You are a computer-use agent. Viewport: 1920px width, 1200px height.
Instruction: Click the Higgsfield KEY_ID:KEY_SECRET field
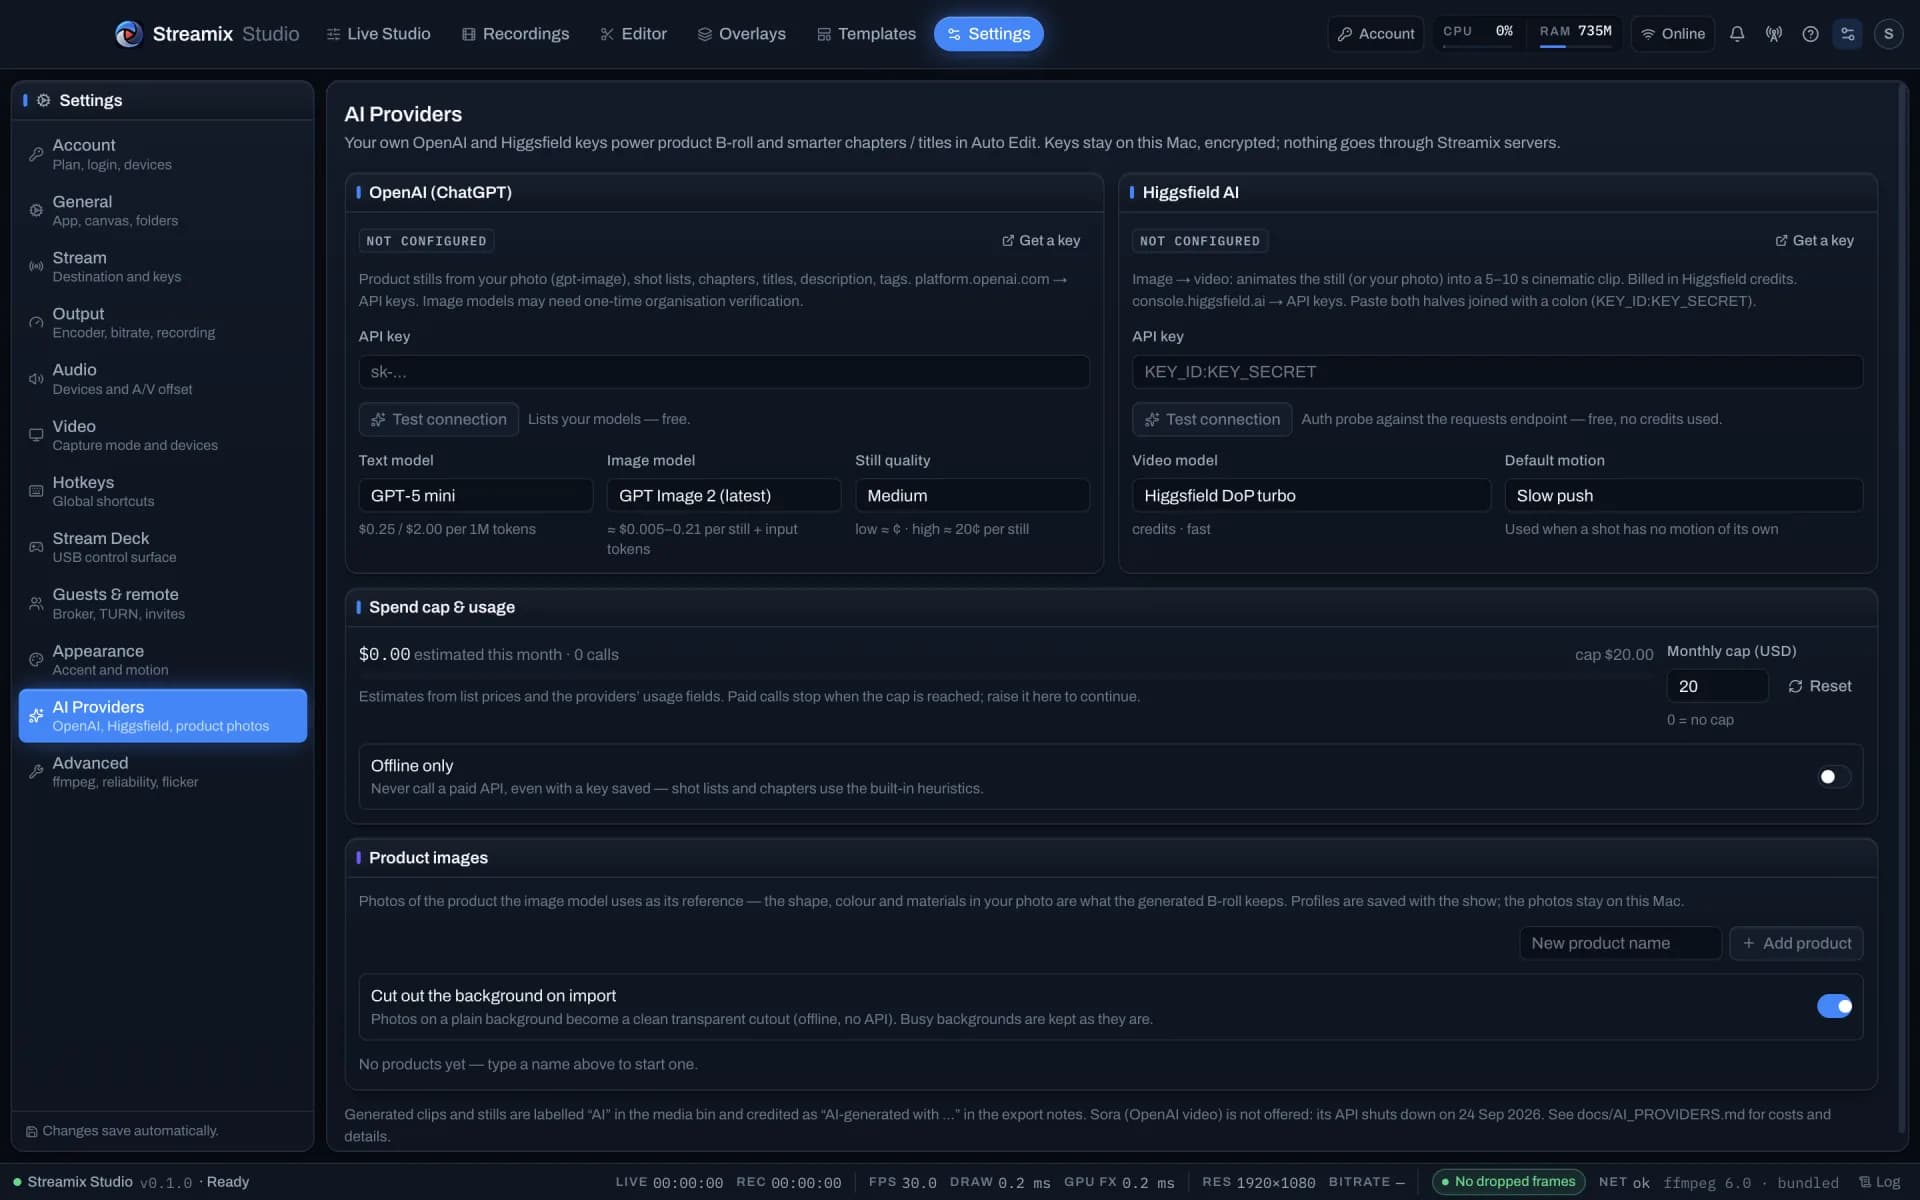pos(1497,372)
